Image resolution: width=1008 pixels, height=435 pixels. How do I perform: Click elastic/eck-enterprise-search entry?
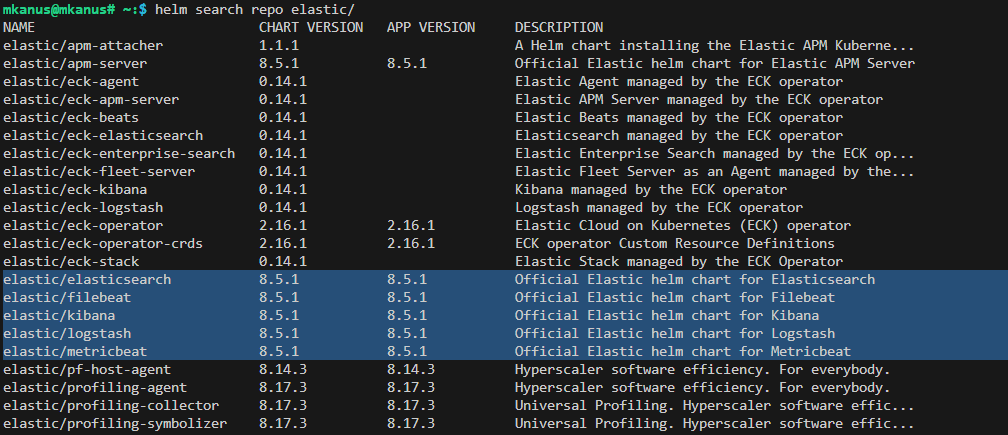click(119, 154)
